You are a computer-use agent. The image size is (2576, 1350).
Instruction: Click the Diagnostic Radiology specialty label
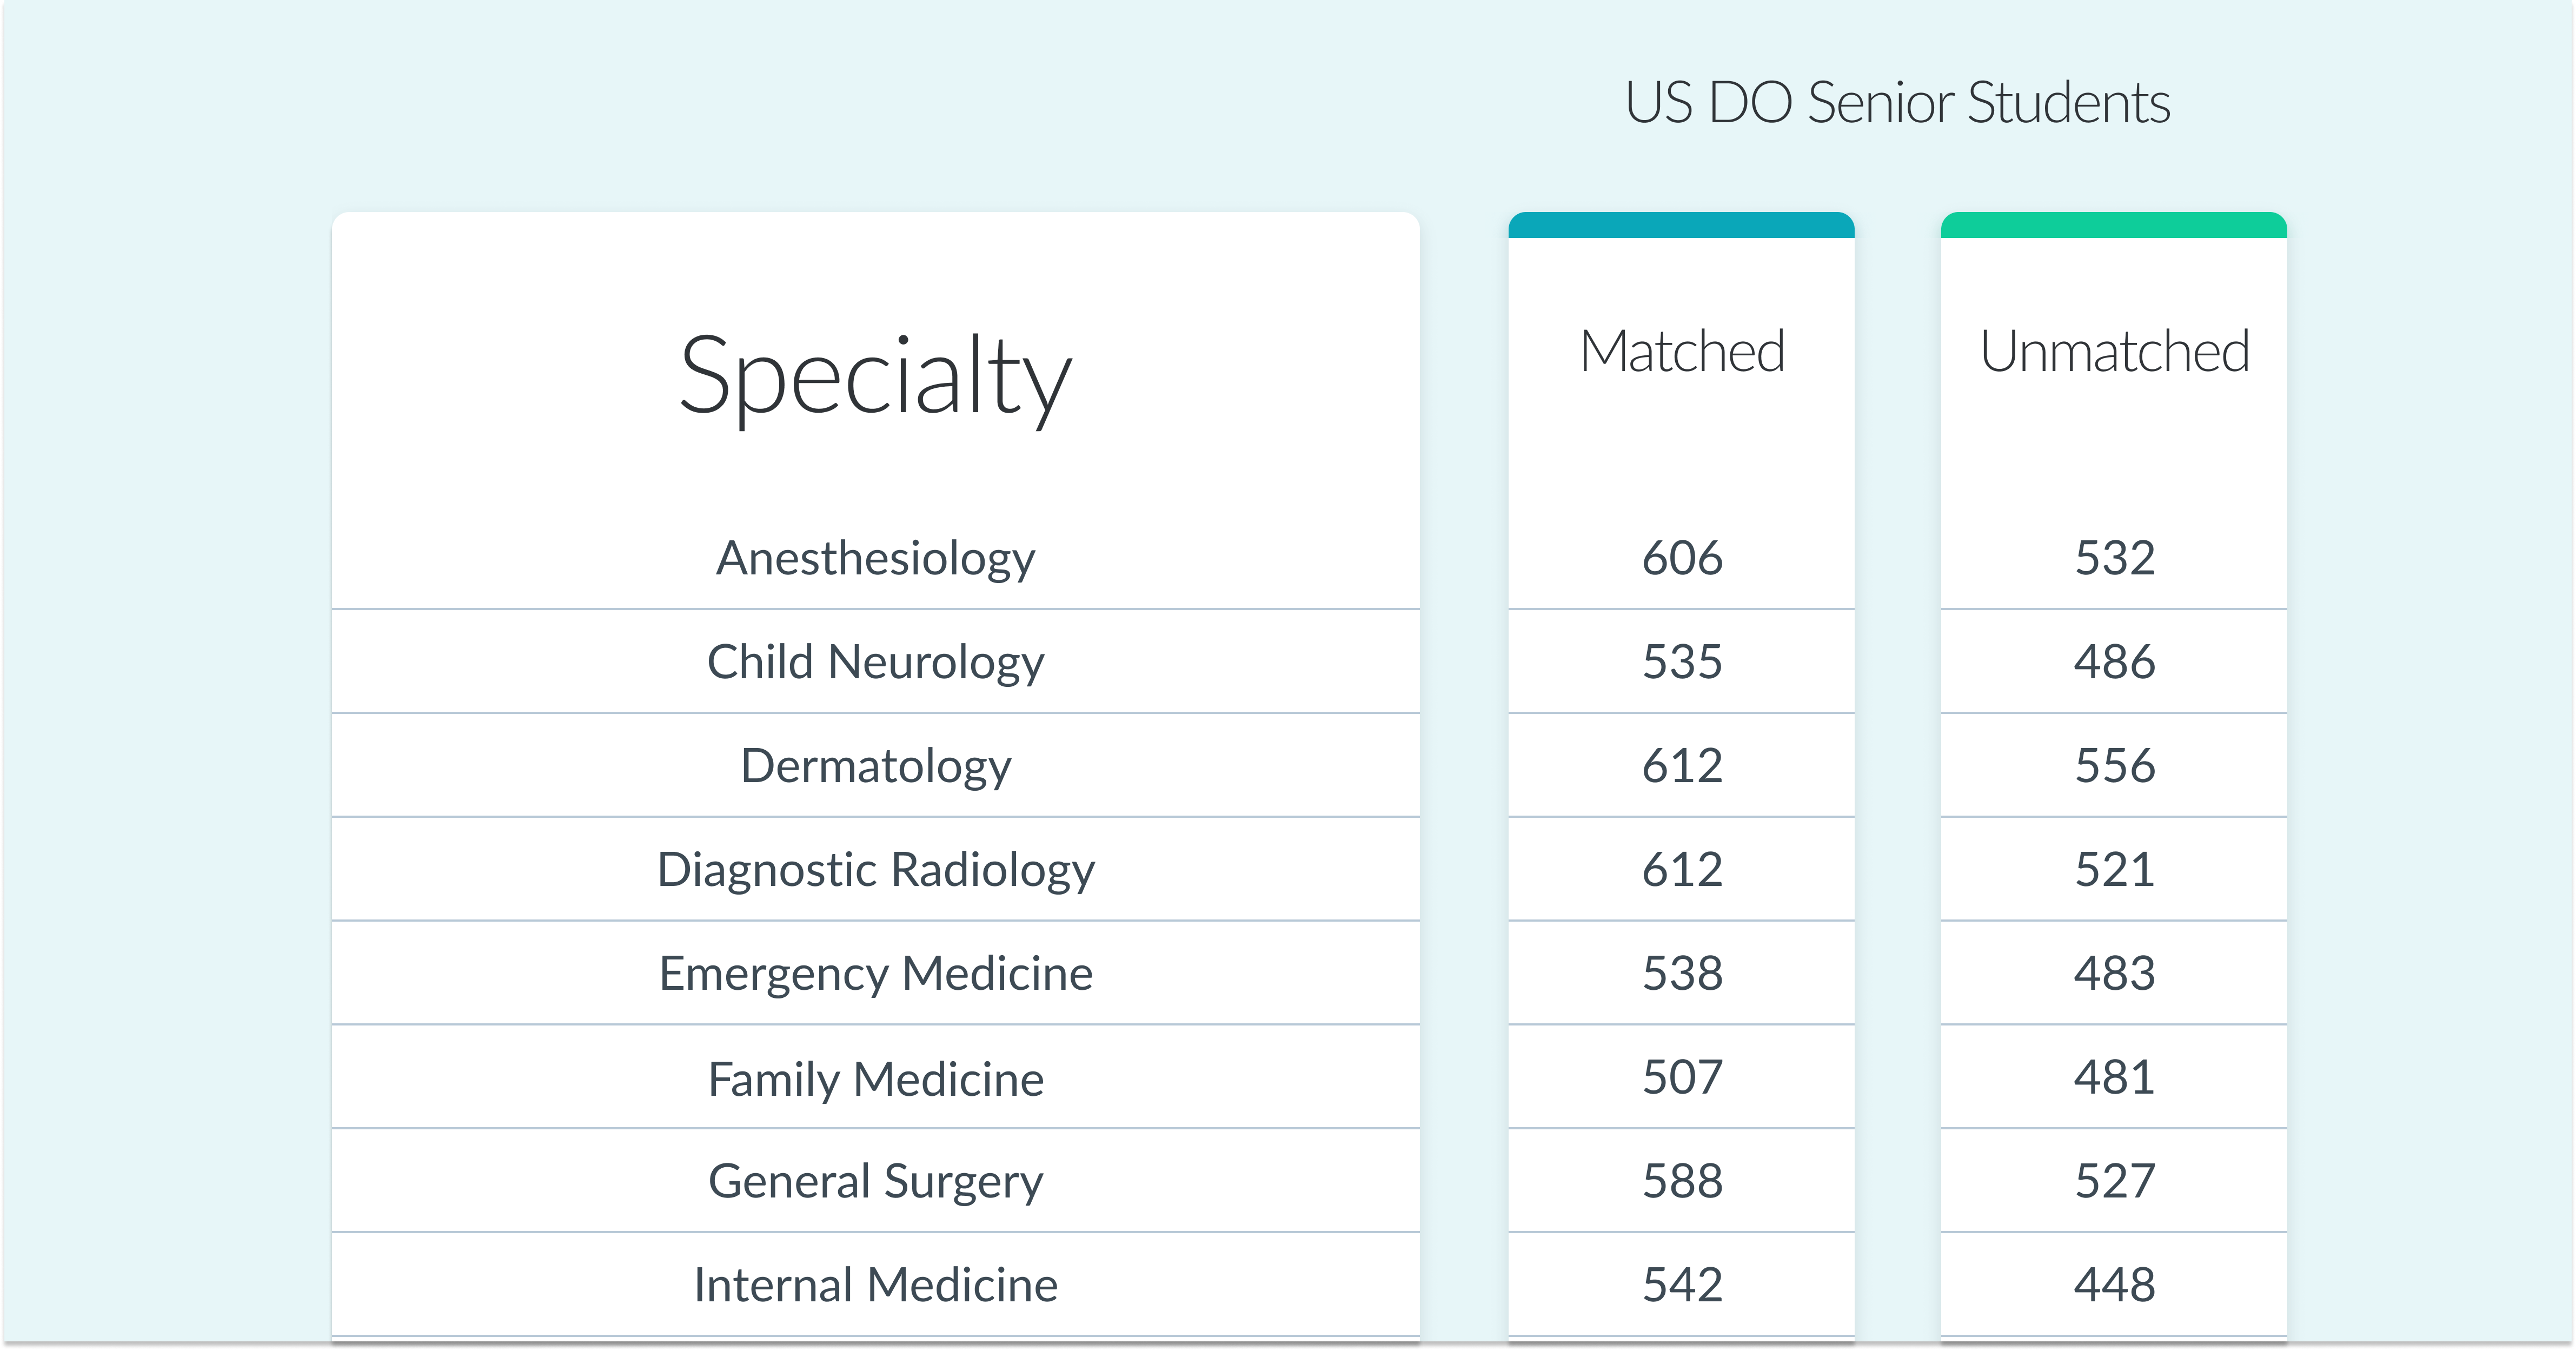(x=875, y=870)
